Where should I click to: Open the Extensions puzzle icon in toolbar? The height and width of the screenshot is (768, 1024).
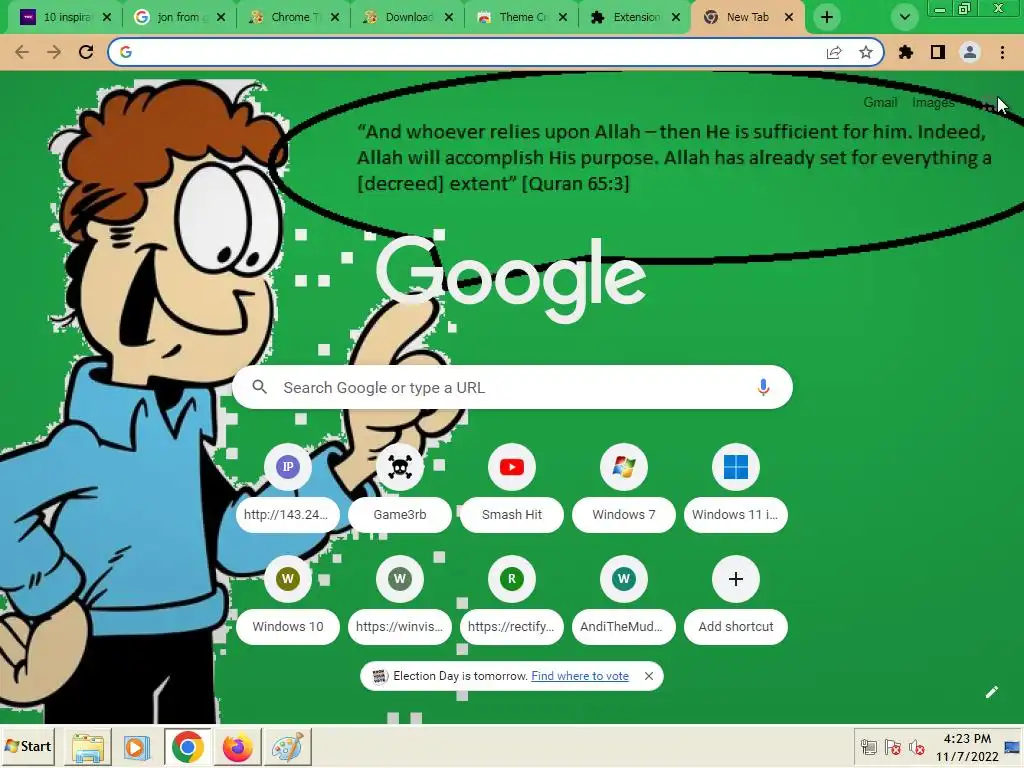point(906,52)
